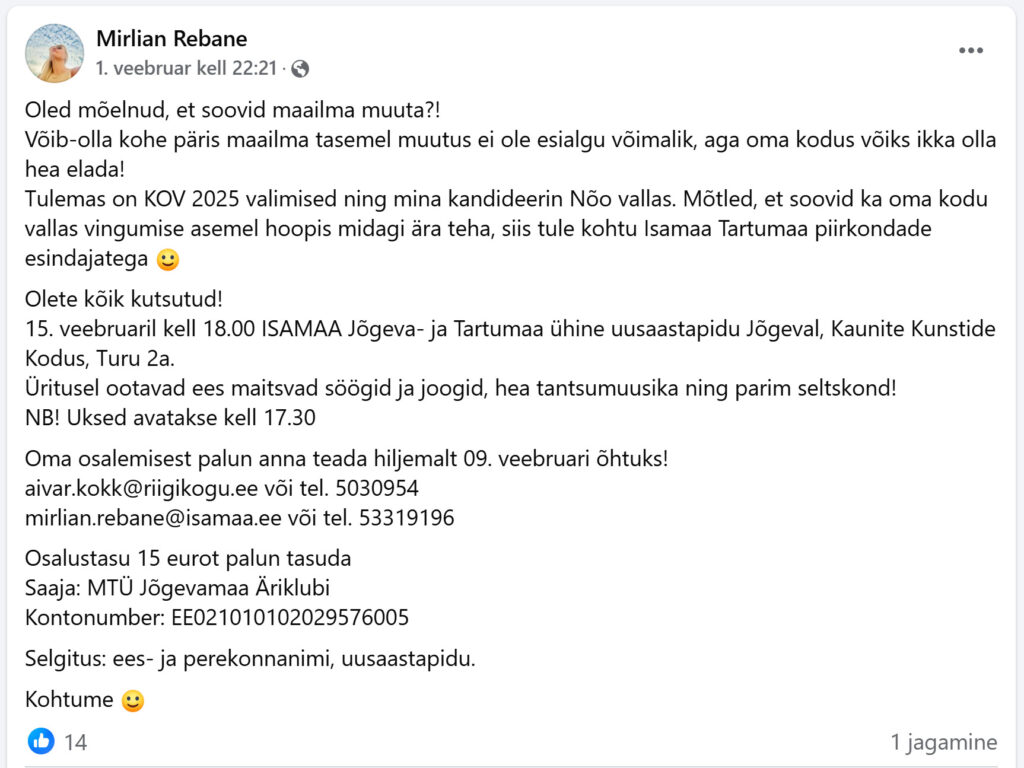Click the 'Olete kõik kutsutud!' line
1024x768 pixels.
coord(123,299)
